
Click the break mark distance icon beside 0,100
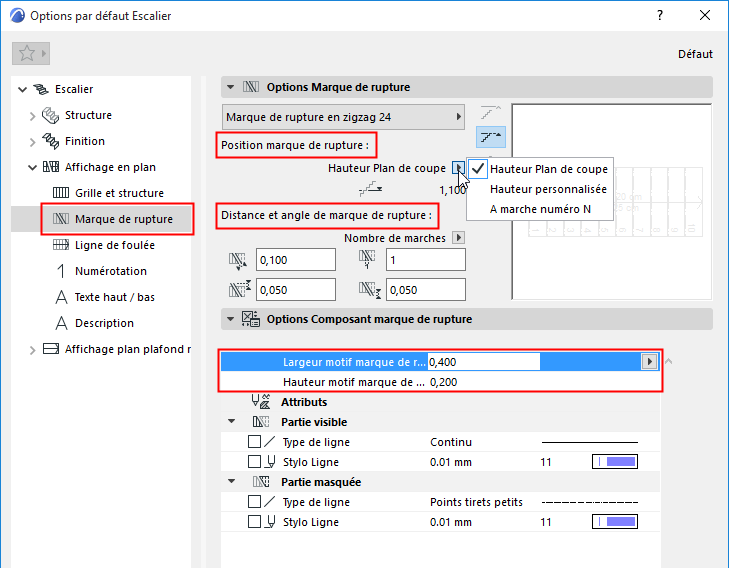(x=238, y=261)
